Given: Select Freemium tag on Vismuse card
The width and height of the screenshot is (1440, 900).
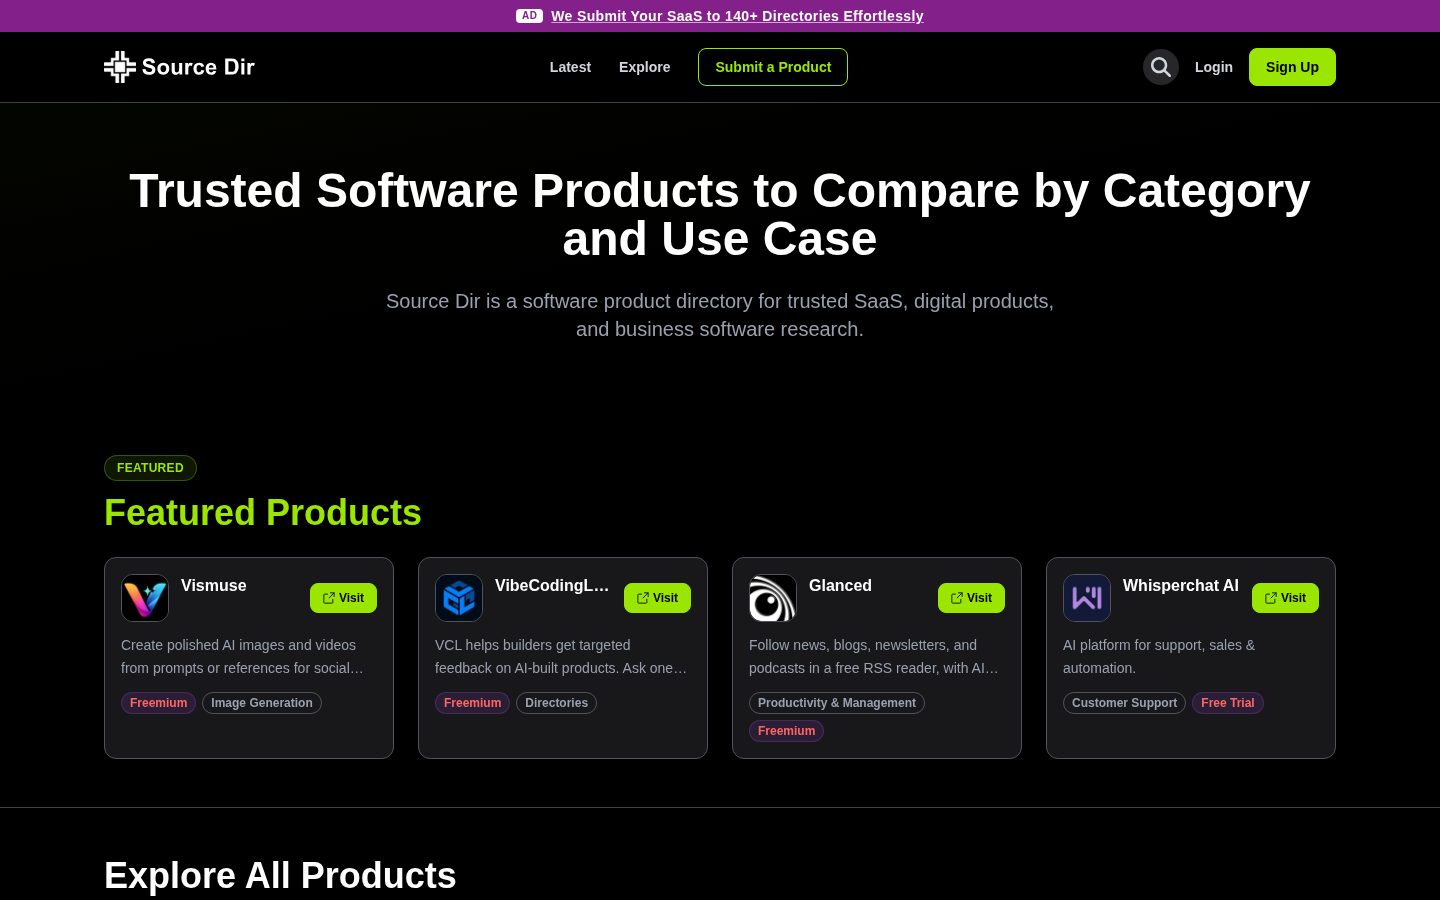Looking at the screenshot, I should click(158, 703).
